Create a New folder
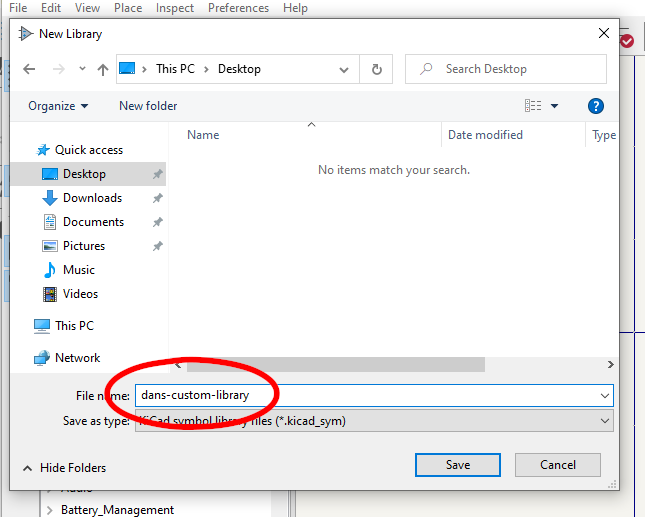645x517 pixels. 148,106
